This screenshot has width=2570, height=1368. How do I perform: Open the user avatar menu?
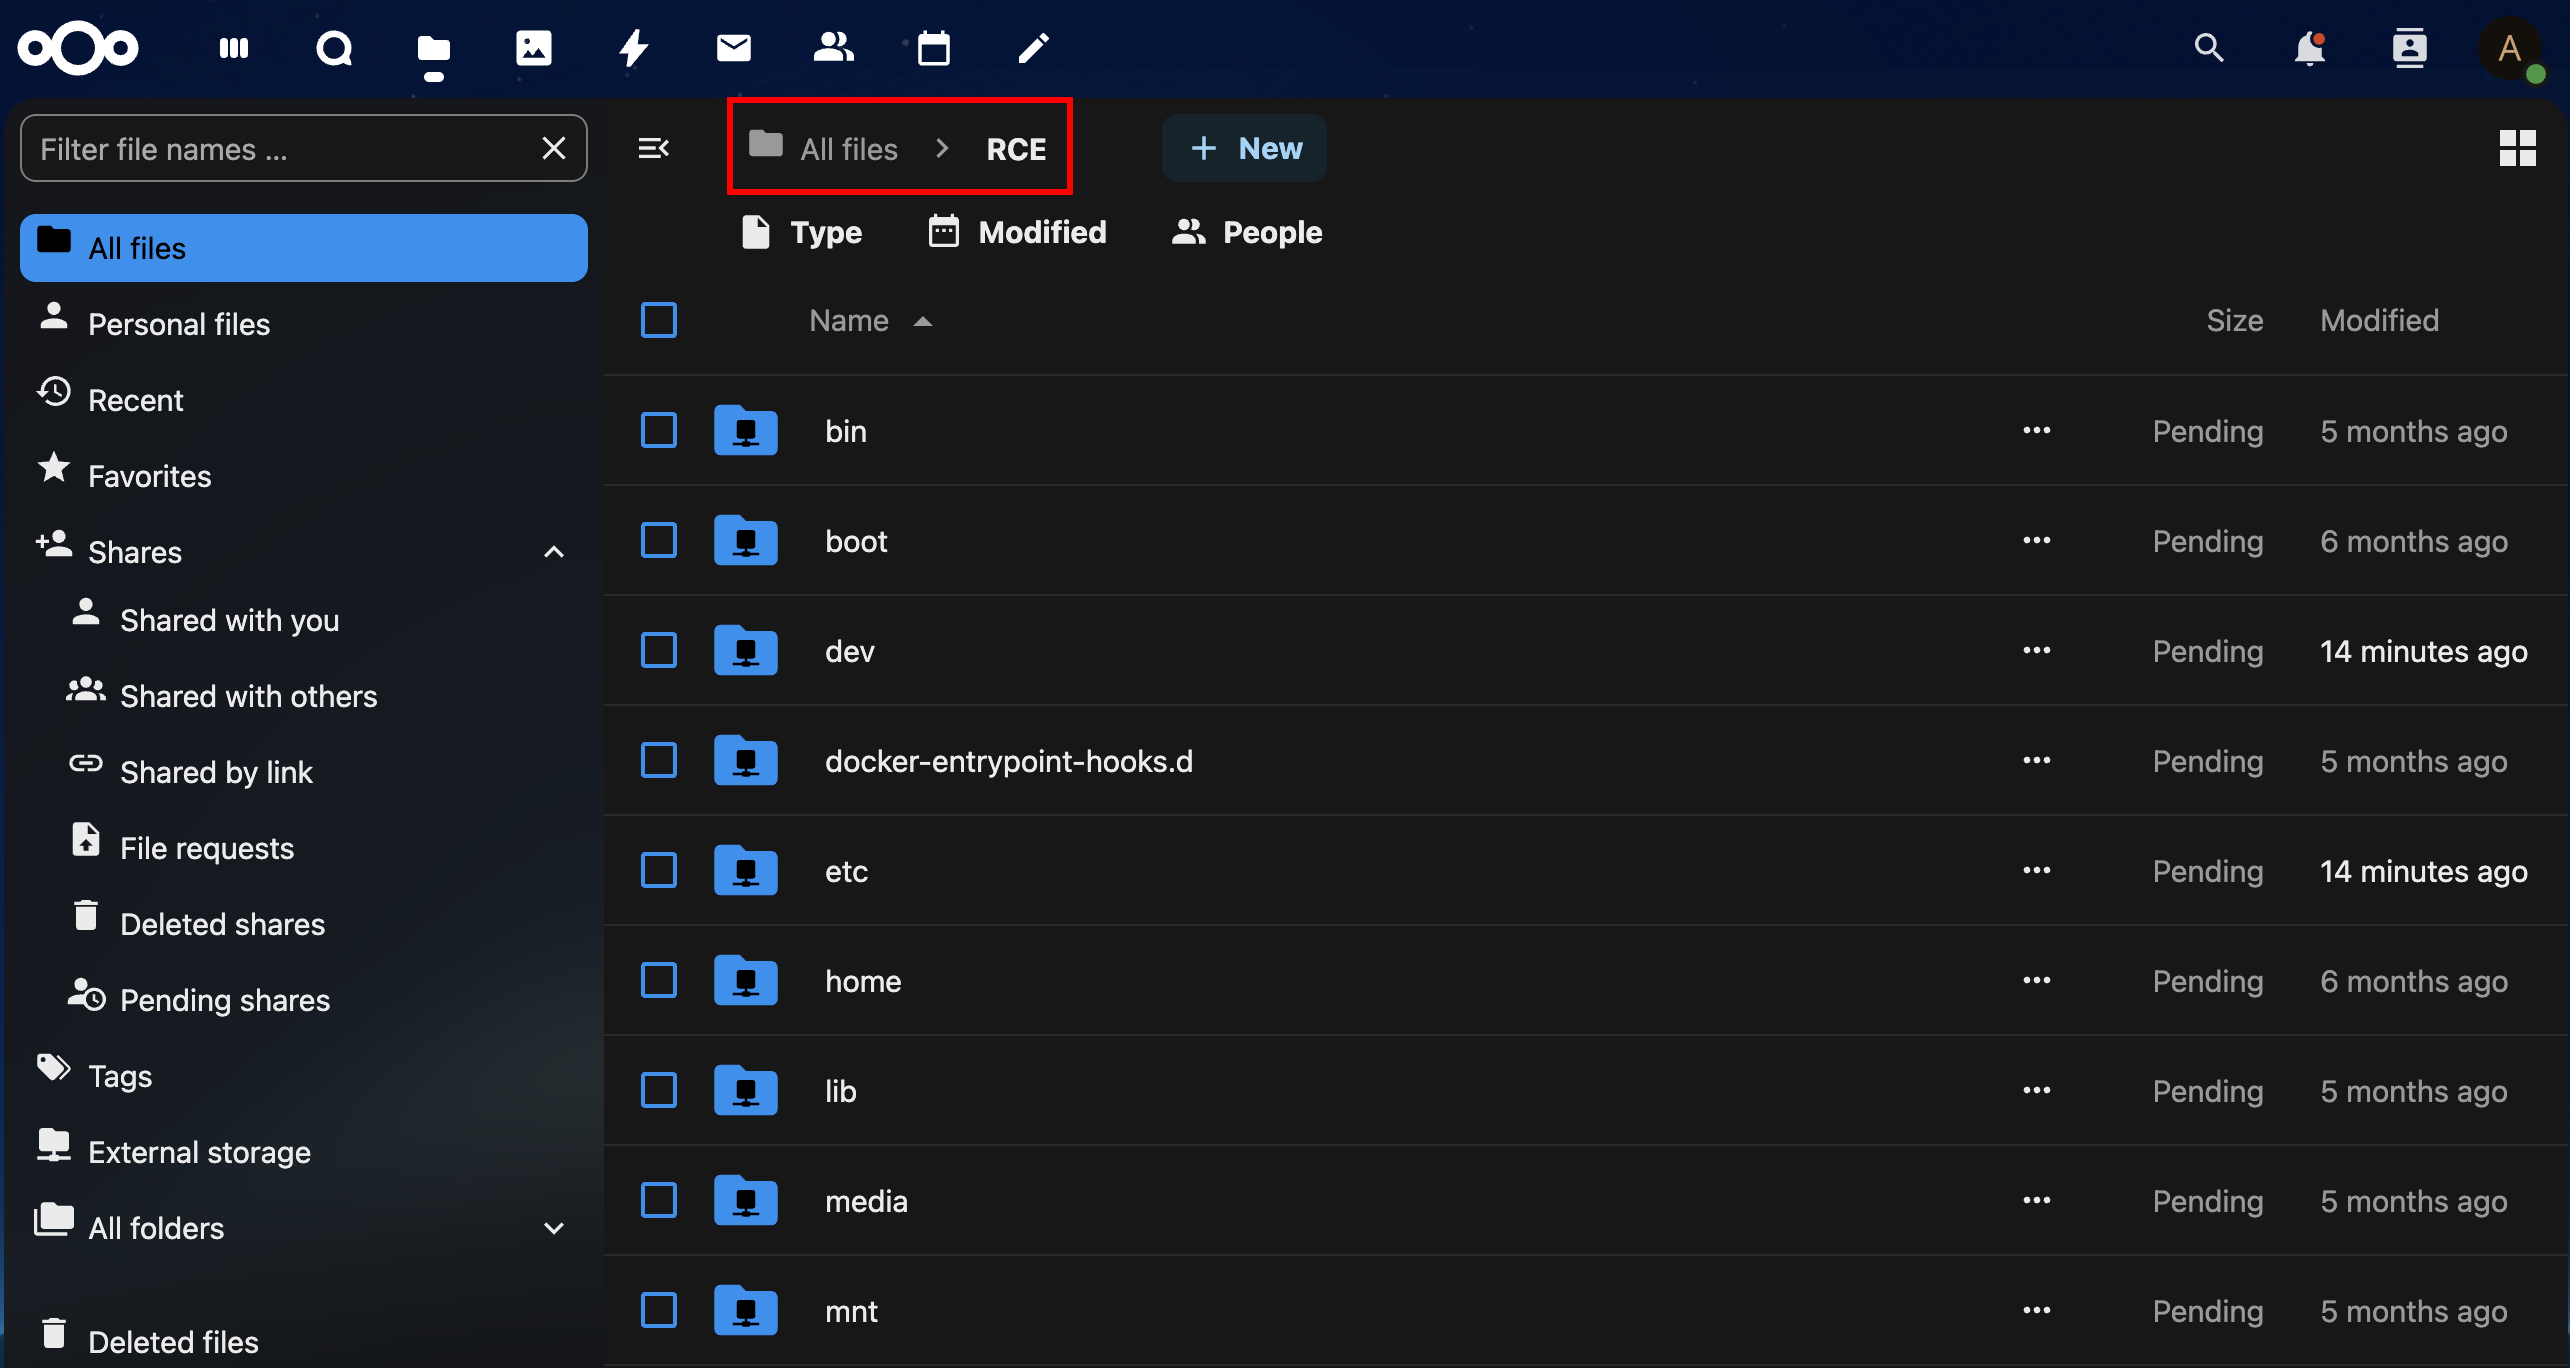[2510, 48]
